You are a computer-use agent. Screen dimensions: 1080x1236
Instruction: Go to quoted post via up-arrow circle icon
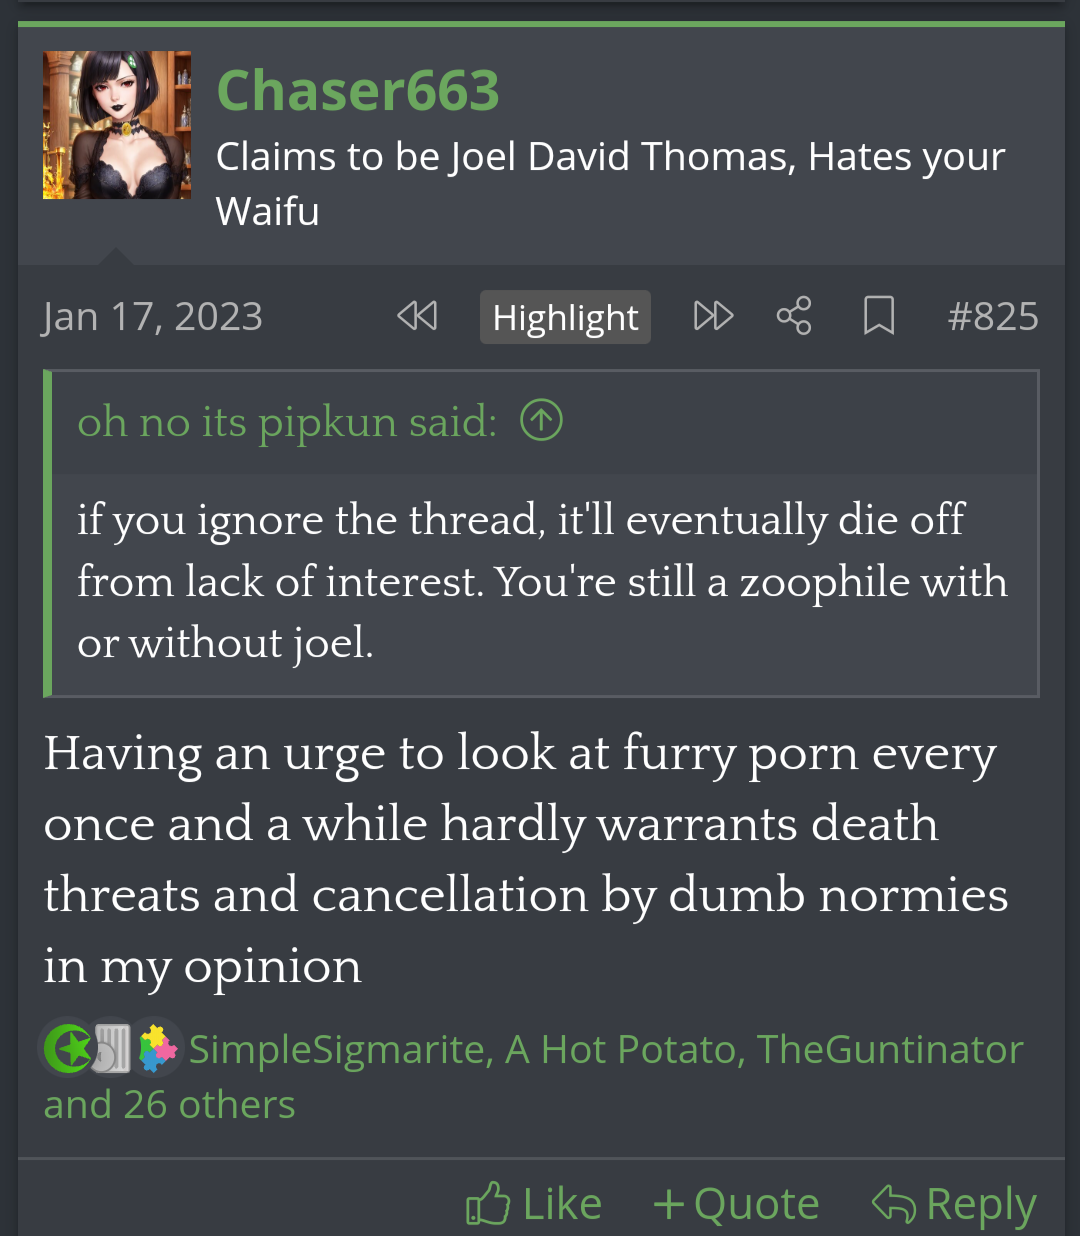pos(542,420)
